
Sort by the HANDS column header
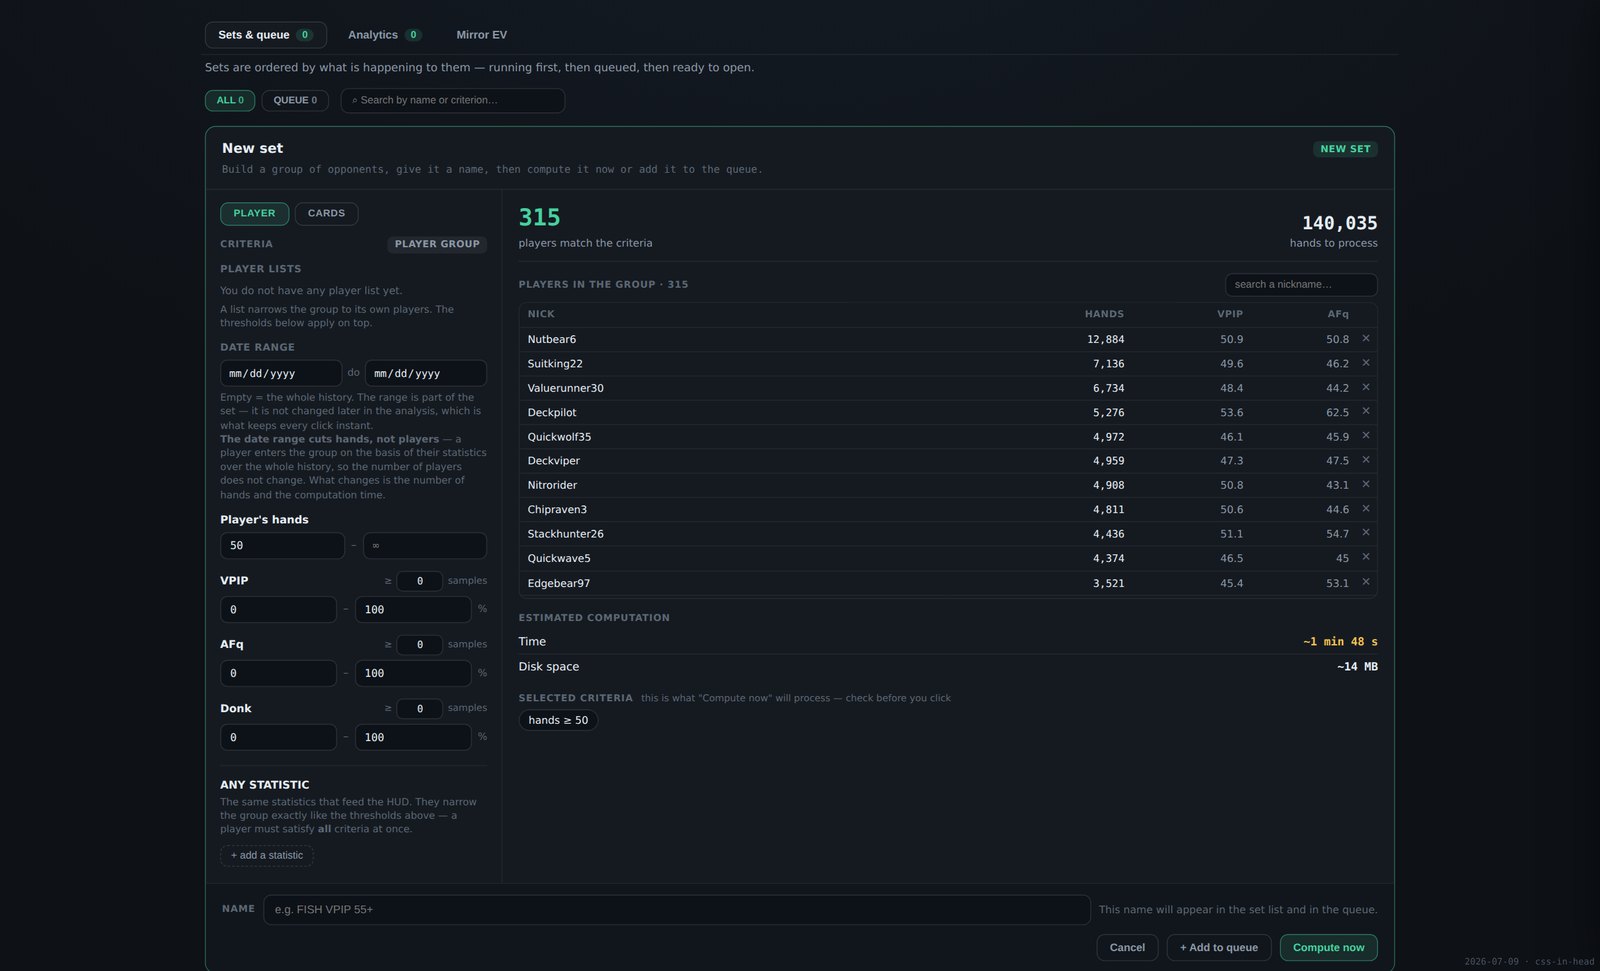[x=1104, y=314]
